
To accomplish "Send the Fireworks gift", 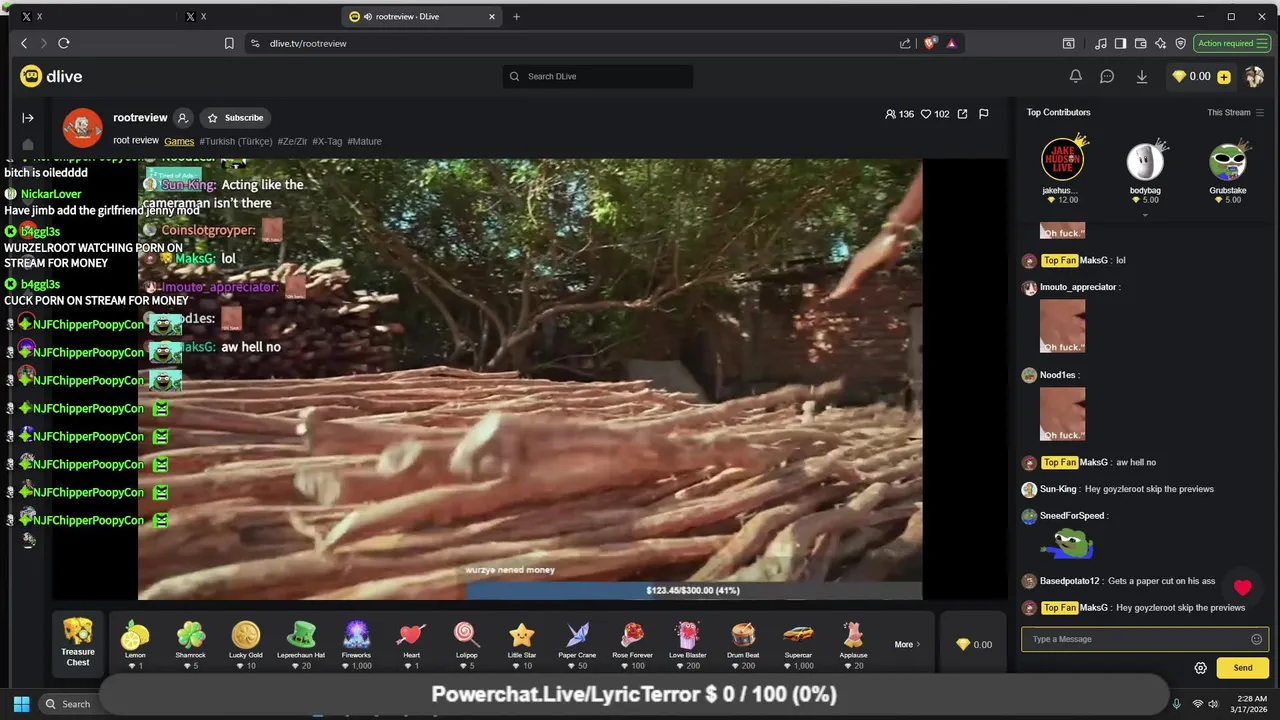I will 357,636.
